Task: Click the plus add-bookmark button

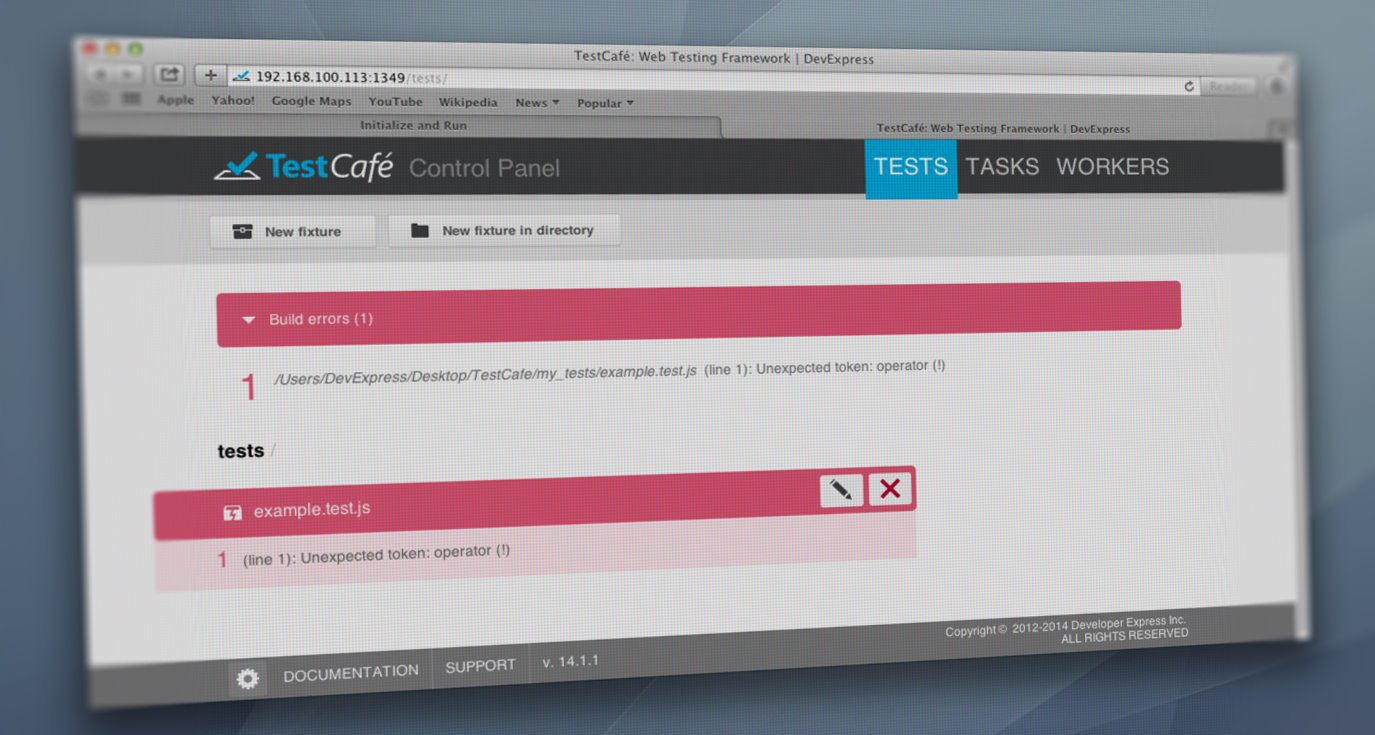Action: click(x=210, y=75)
